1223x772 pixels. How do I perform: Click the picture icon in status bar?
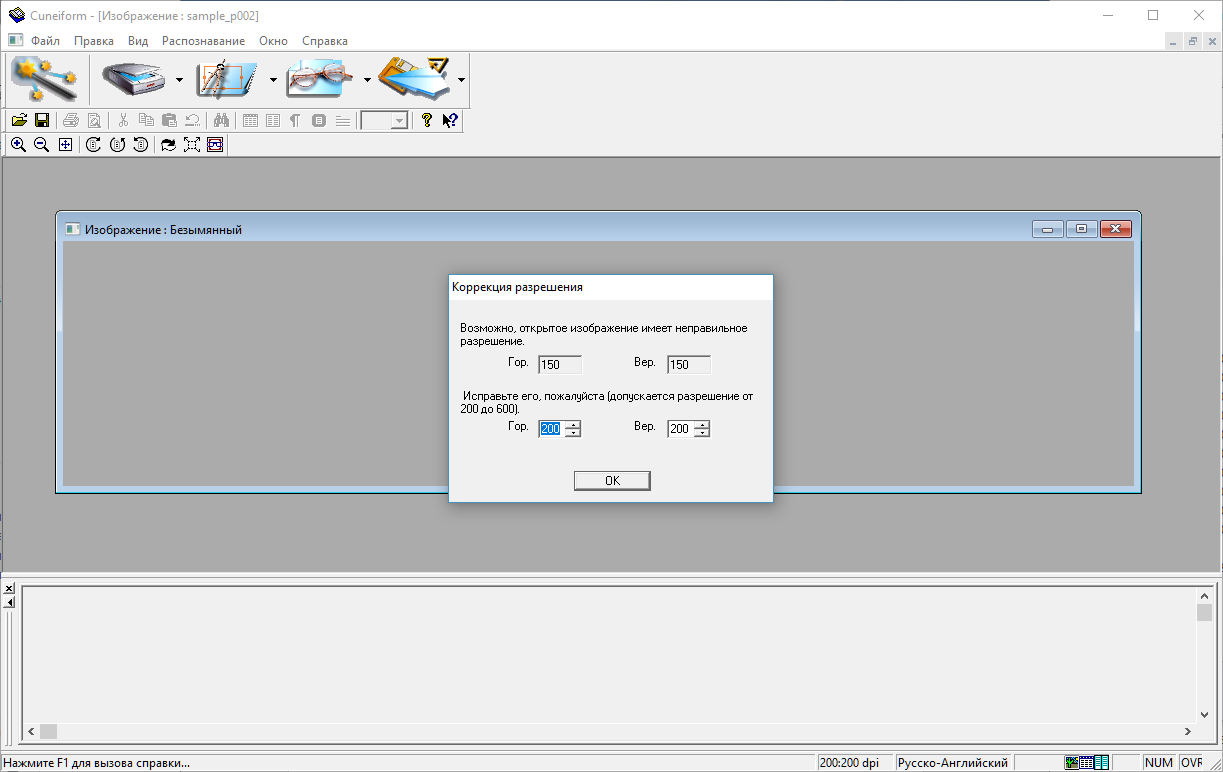pyautogui.click(x=1072, y=763)
